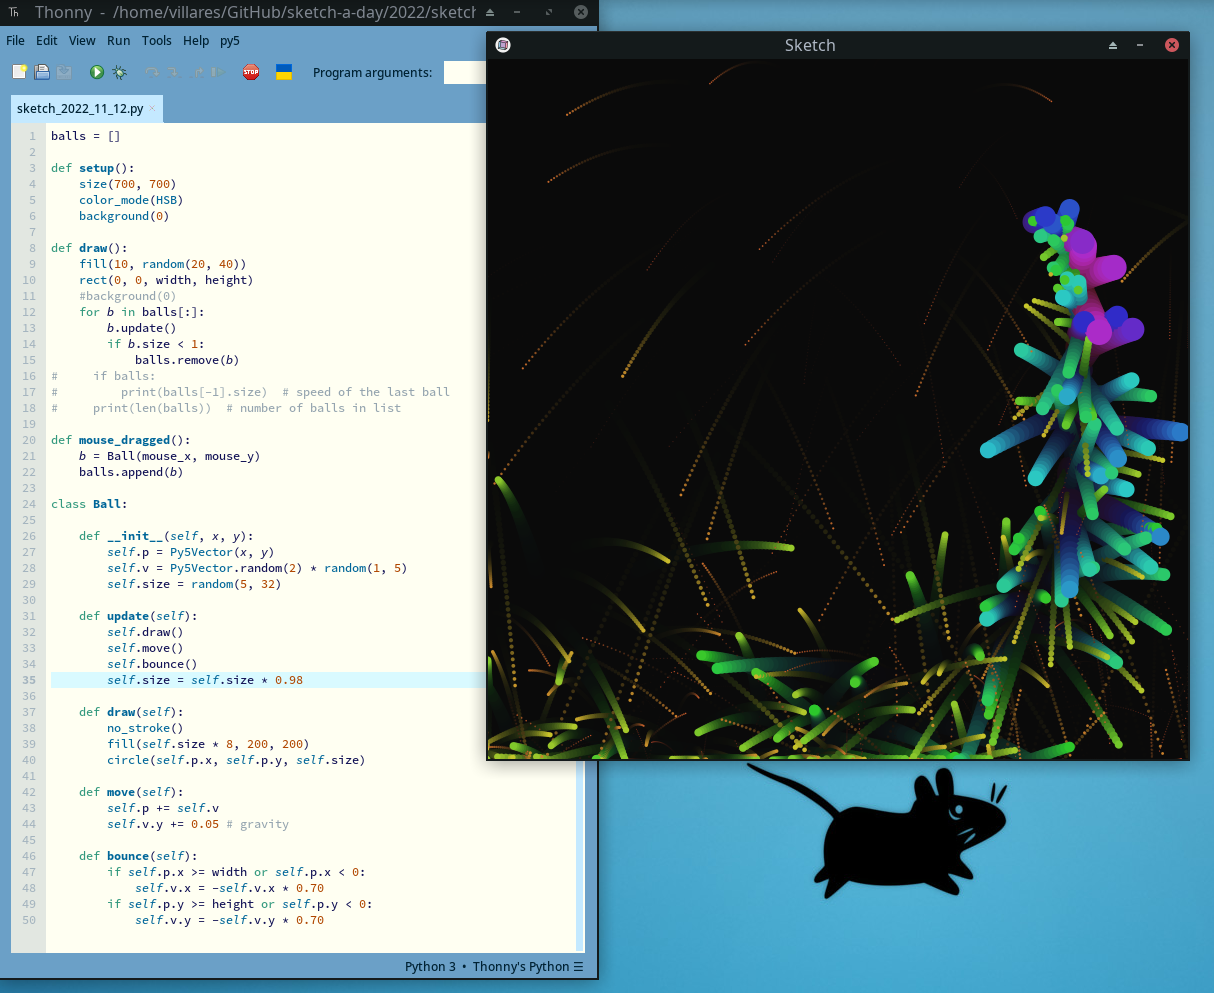This screenshot has width=1214, height=993.
Task: Open the File menu
Action: tap(16, 41)
